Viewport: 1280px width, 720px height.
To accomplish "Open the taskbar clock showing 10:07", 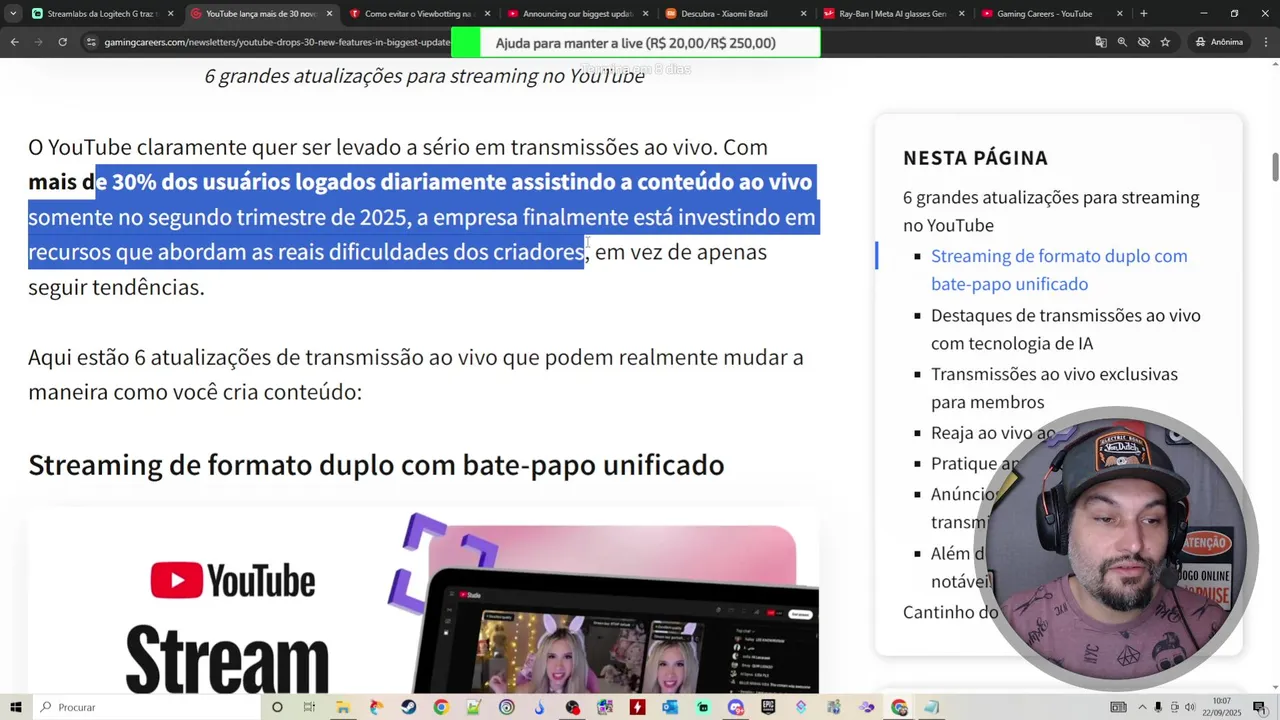I will point(1222,707).
